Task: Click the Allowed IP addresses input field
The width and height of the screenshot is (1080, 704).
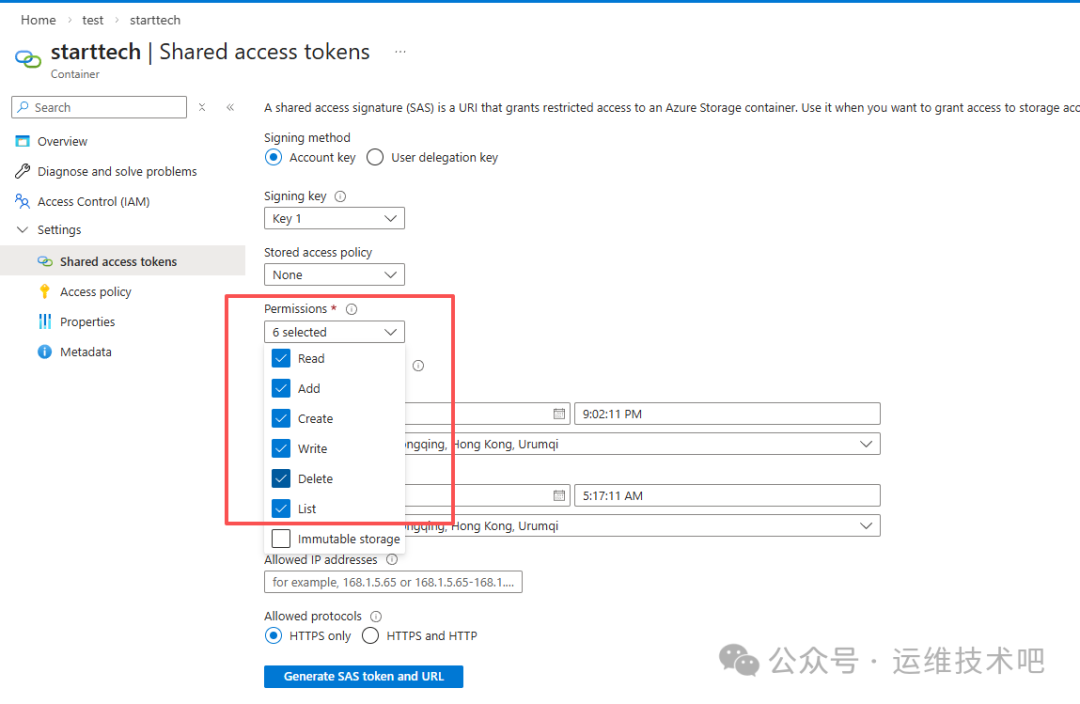Action: (x=393, y=582)
